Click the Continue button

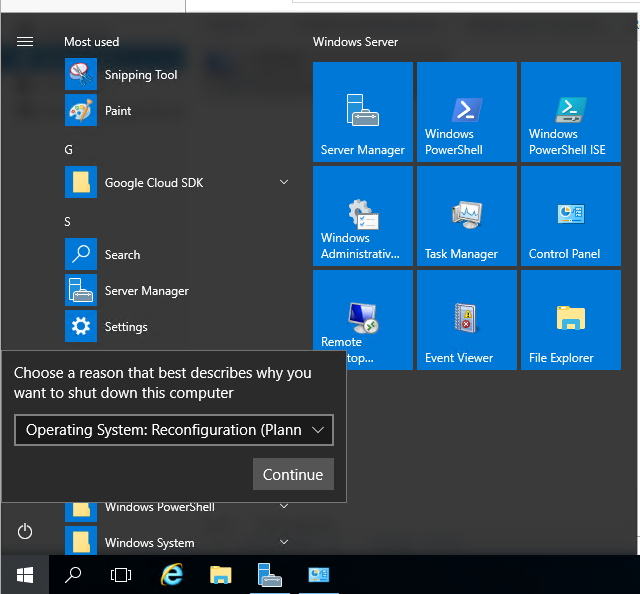point(292,475)
